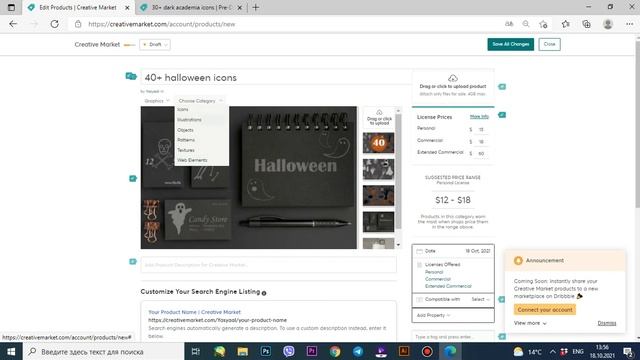Click the Drag or click to upload image tile

point(379,118)
